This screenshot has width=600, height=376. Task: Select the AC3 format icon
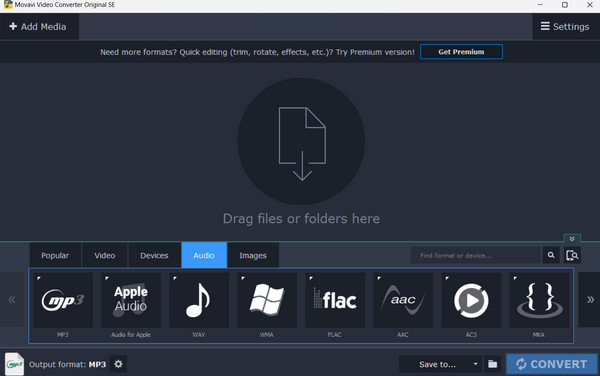point(471,300)
